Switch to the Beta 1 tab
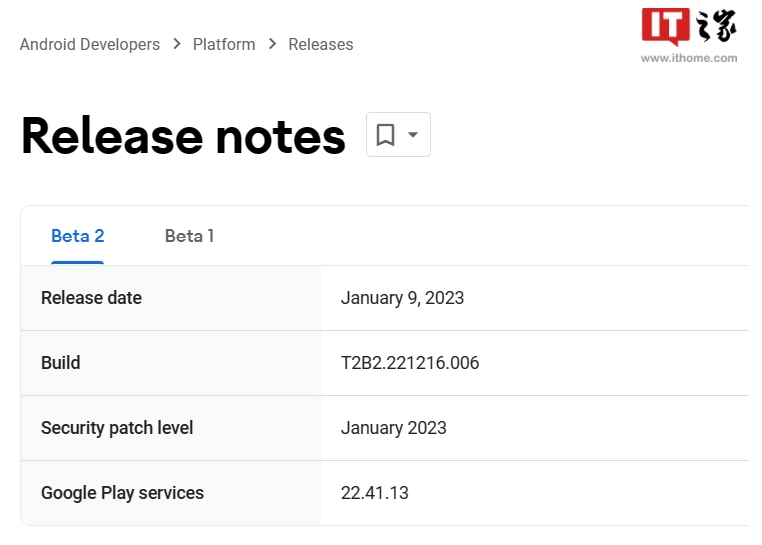Viewport: 762px width, 545px height. coord(189,236)
